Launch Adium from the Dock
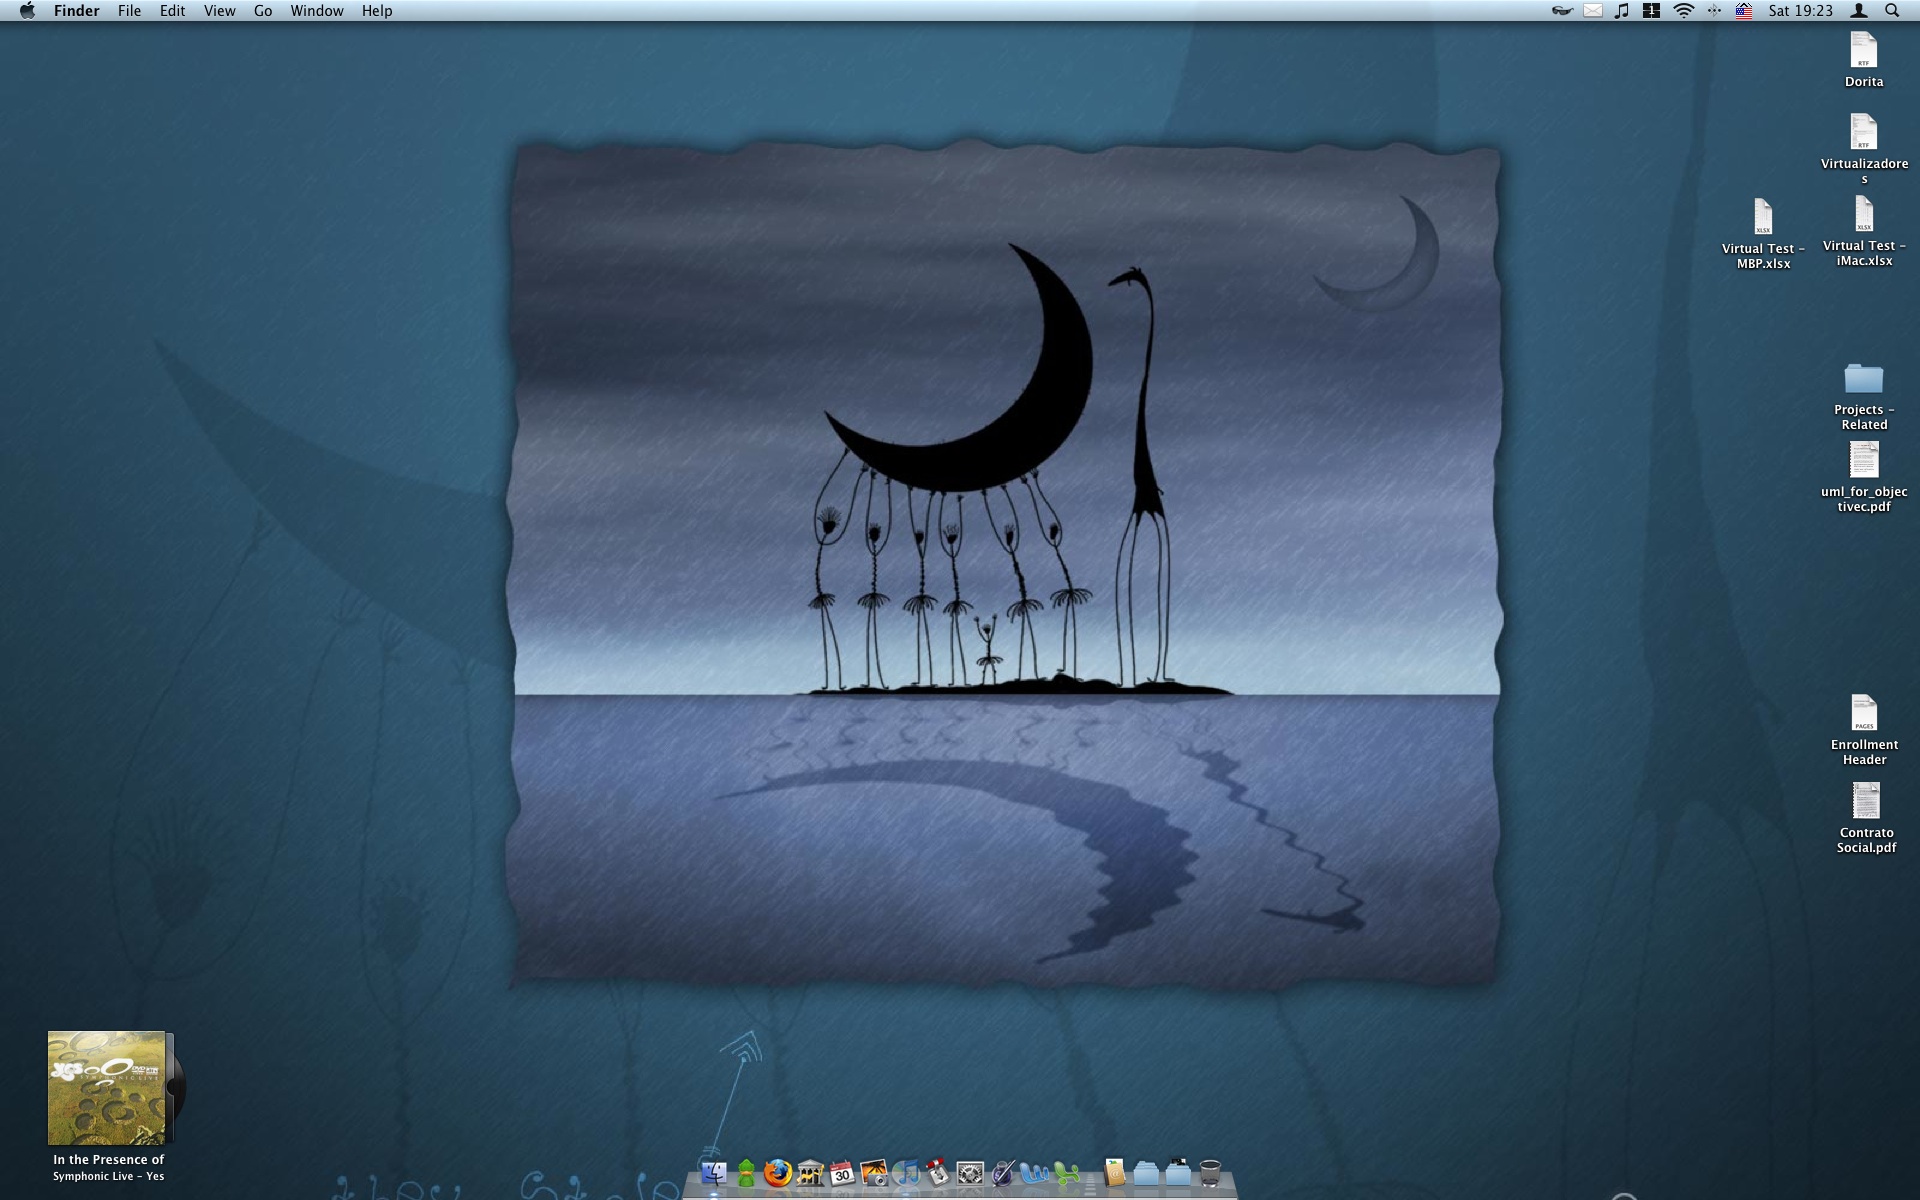1920x1200 pixels. click(x=746, y=1172)
